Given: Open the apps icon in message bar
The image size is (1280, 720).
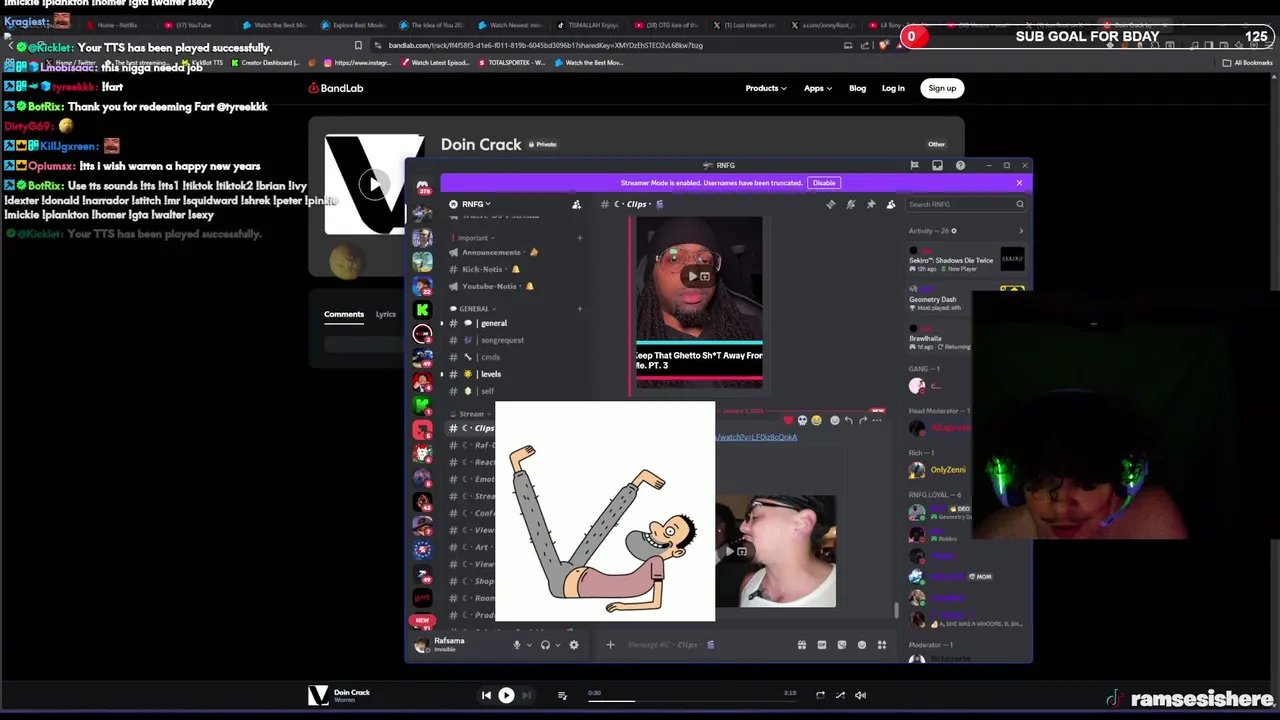Looking at the screenshot, I should click(881, 645).
